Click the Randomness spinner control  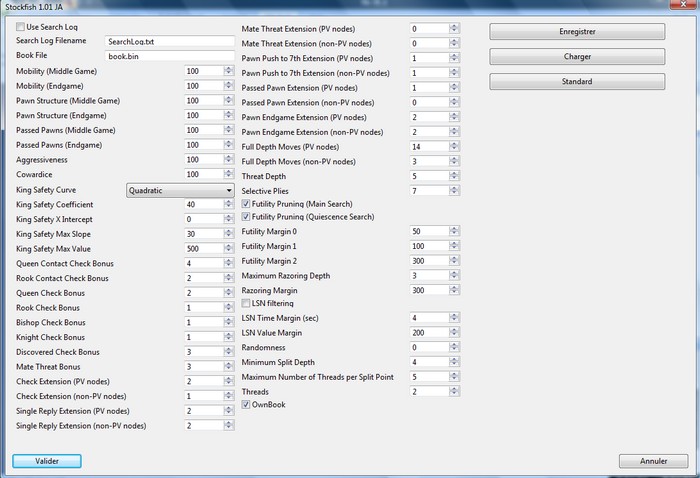click(454, 347)
